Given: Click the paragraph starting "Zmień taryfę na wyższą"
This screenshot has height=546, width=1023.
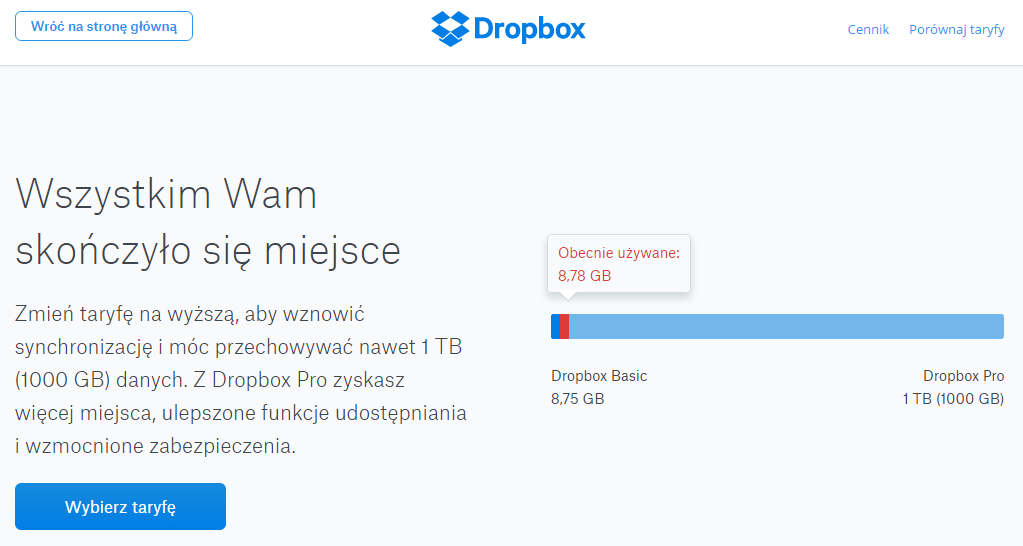Looking at the screenshot, I should coord(241,380).
